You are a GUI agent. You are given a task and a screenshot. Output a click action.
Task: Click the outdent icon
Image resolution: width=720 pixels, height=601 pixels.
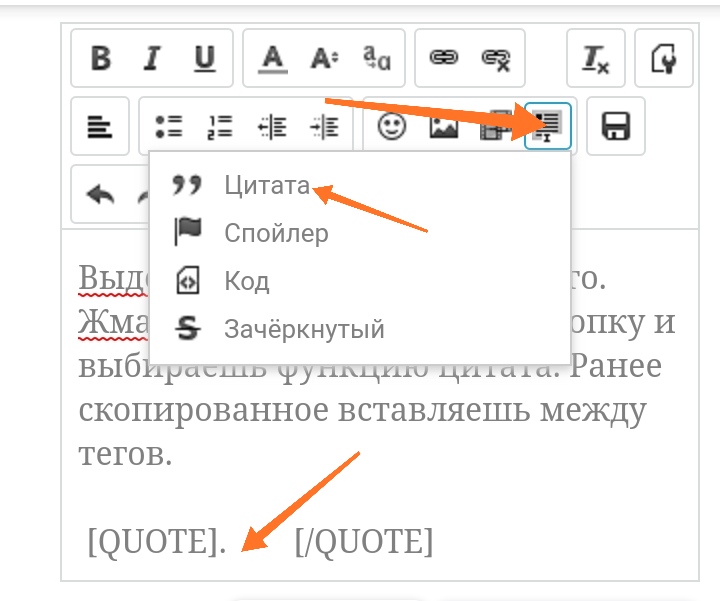click(x=272, y=127)
